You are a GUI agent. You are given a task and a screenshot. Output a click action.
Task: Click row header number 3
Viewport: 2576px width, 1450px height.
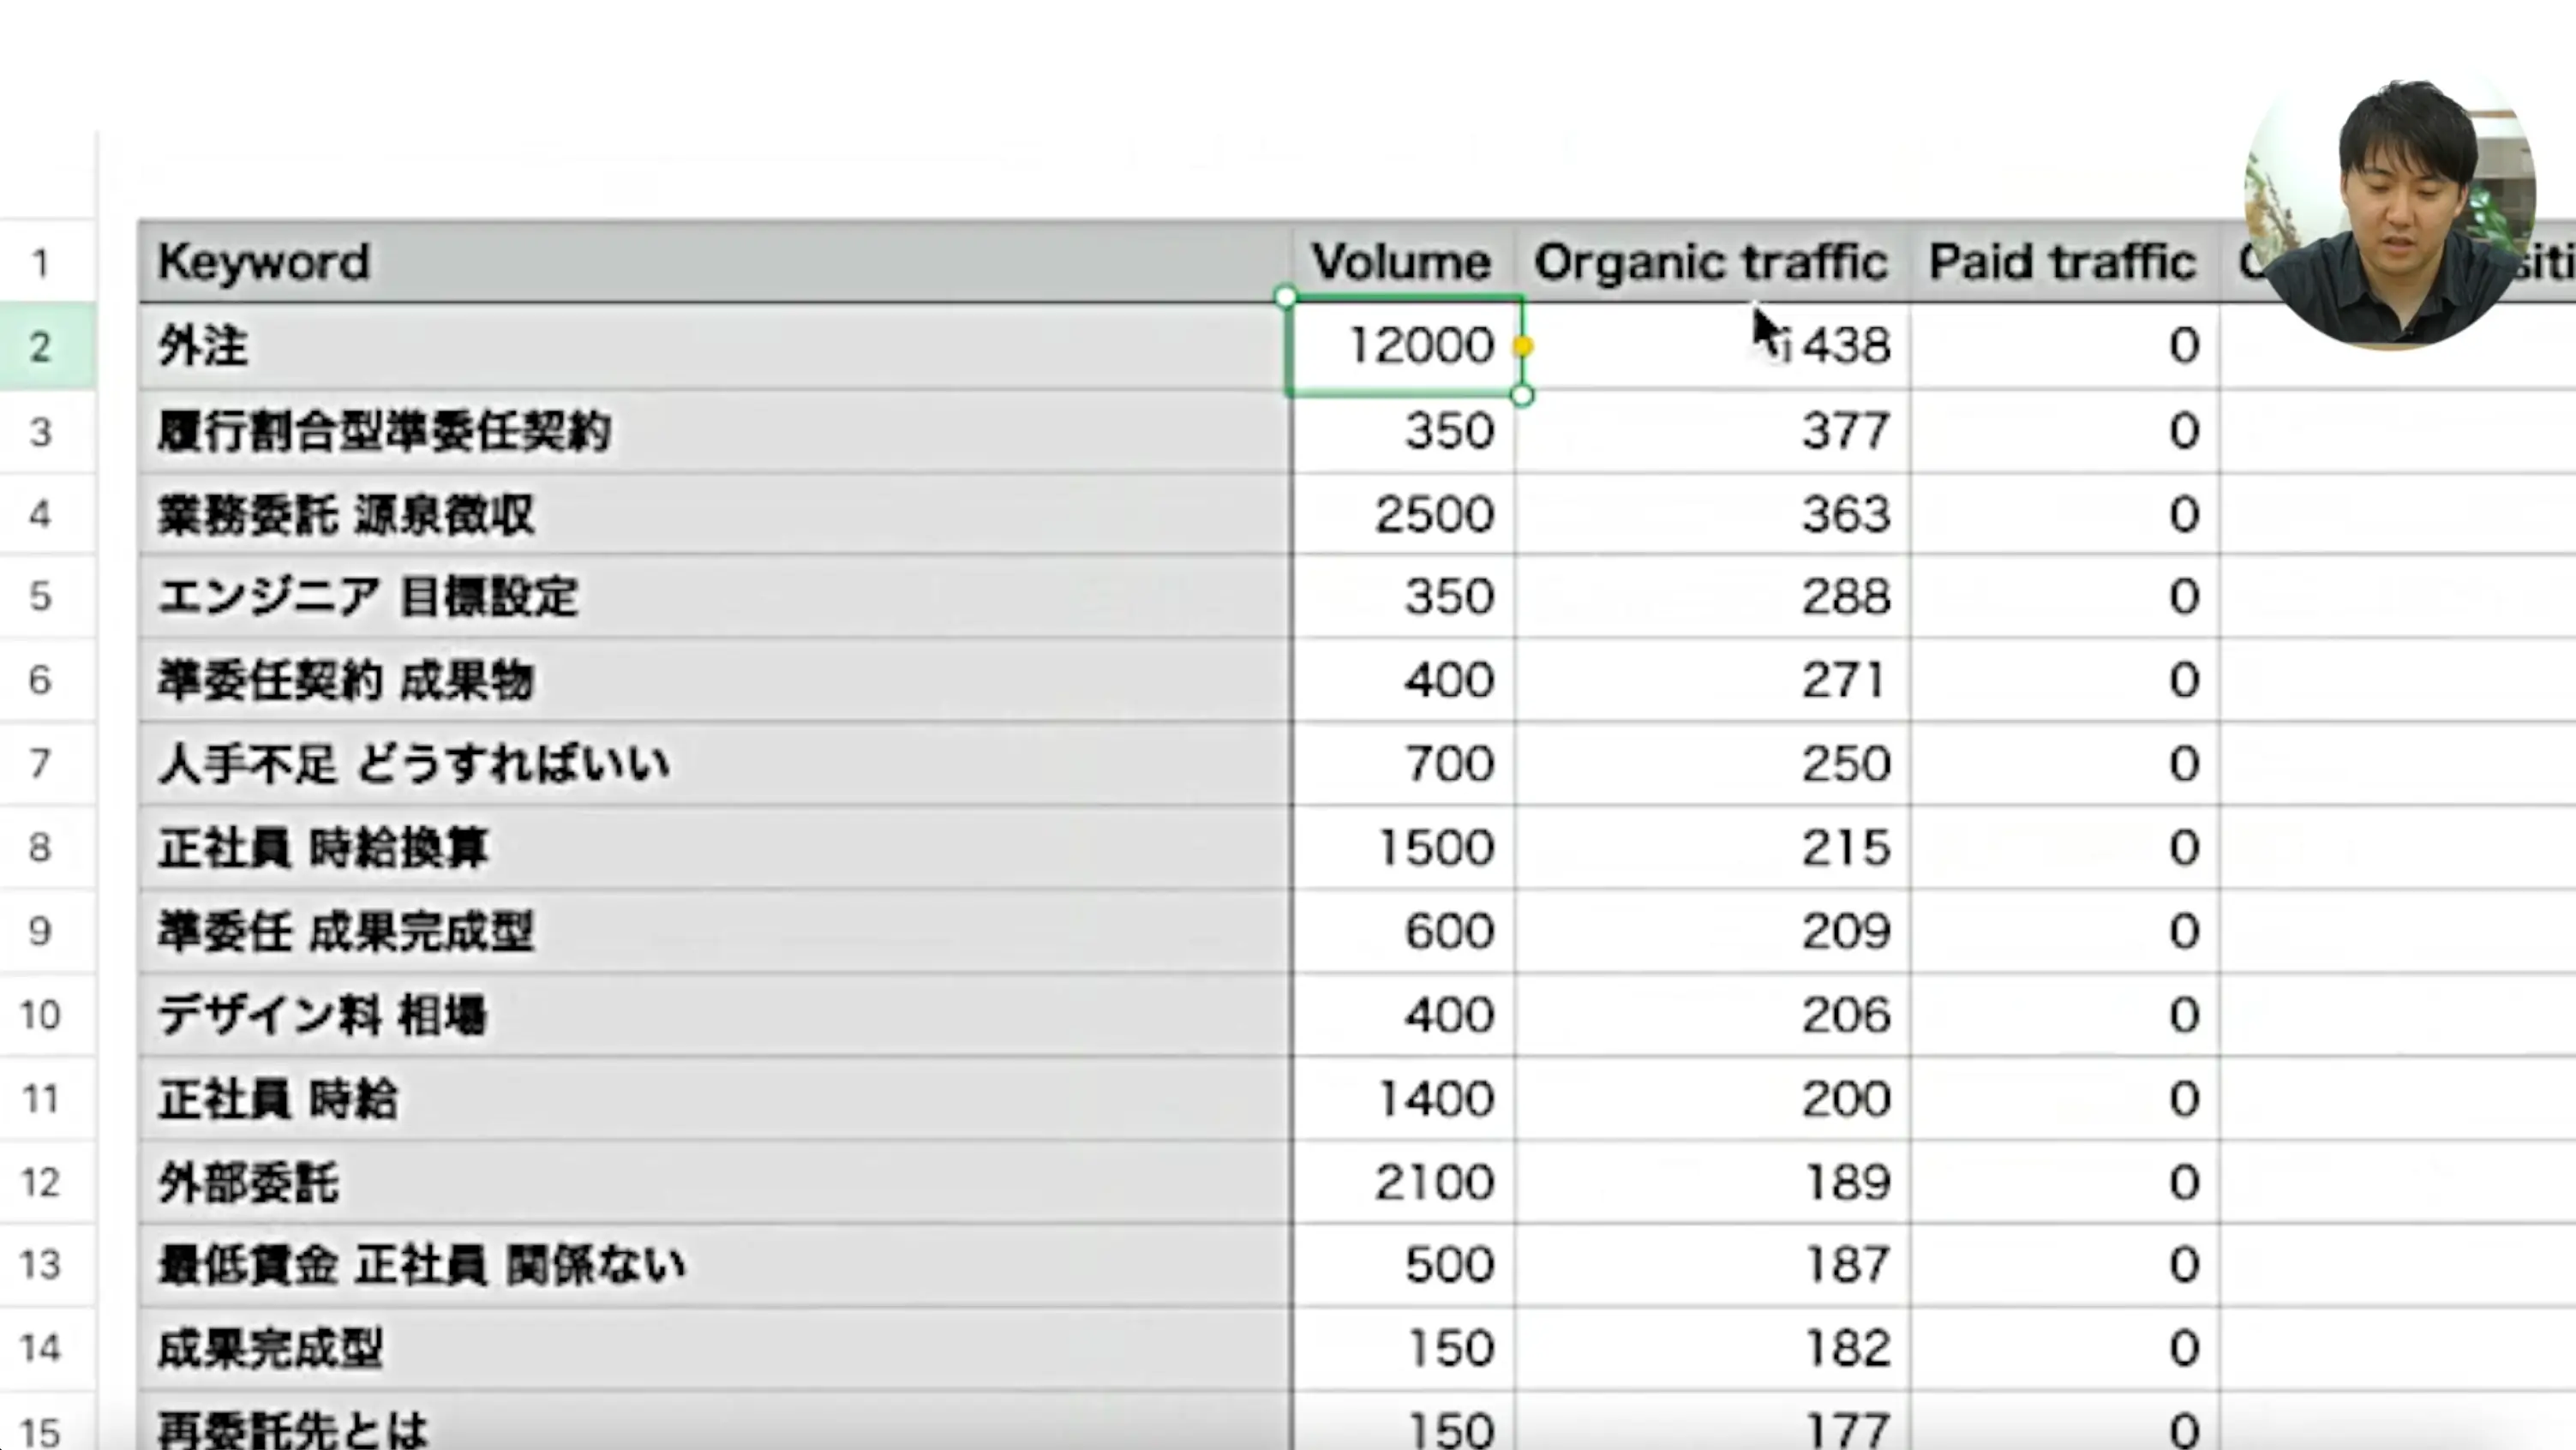tap(40, 432)
